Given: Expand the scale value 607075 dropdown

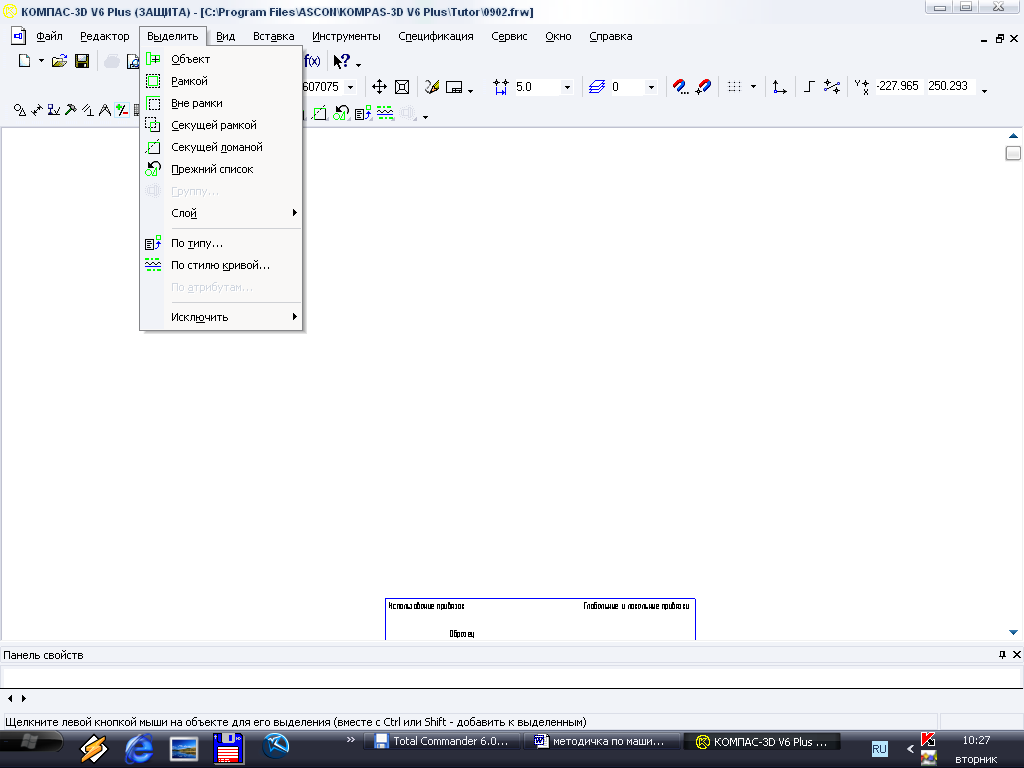Looking at the screenshot, I should tap(351, 87).
